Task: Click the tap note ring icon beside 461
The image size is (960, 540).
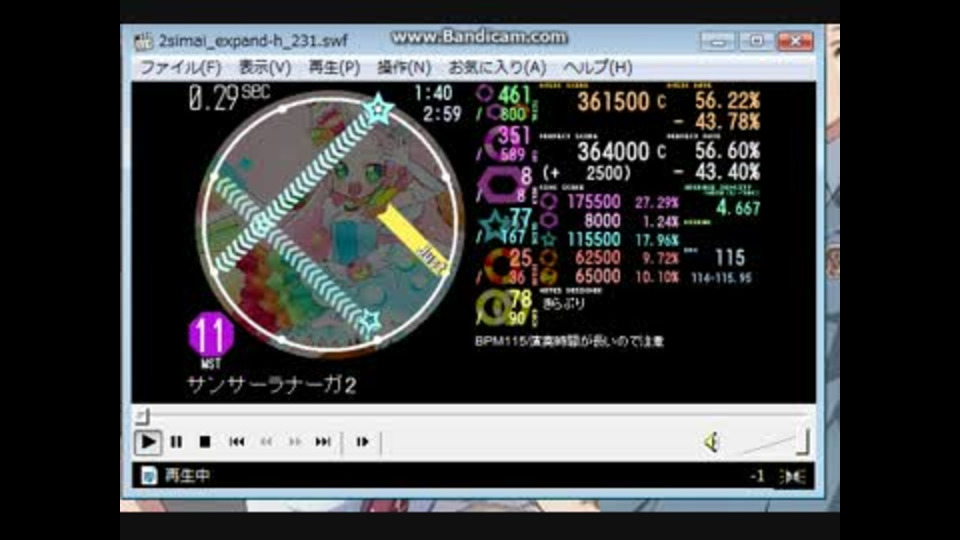Action: pos(484,94)
